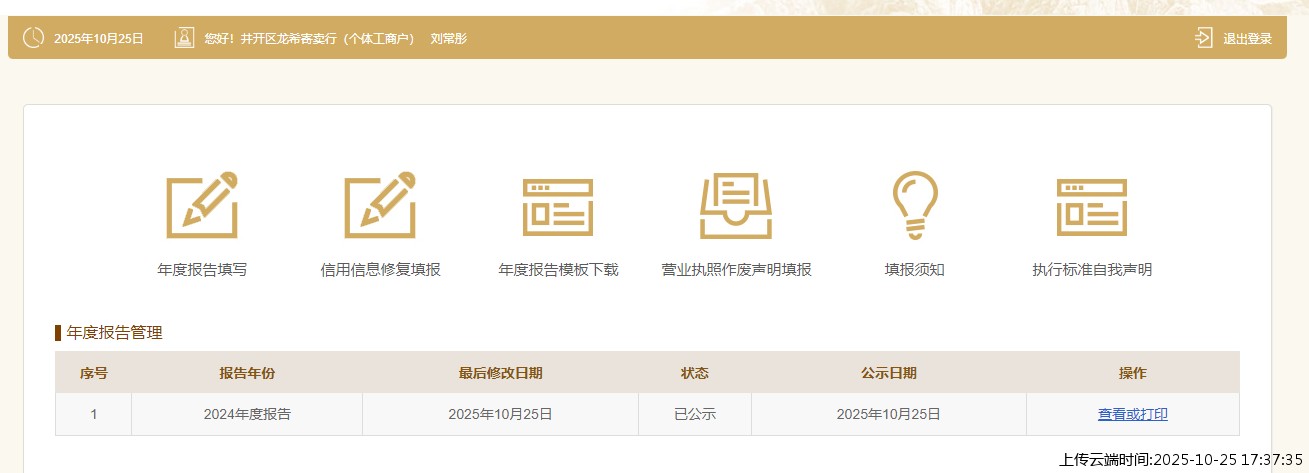Click the 年度报告填写 pencil icon

202,205
